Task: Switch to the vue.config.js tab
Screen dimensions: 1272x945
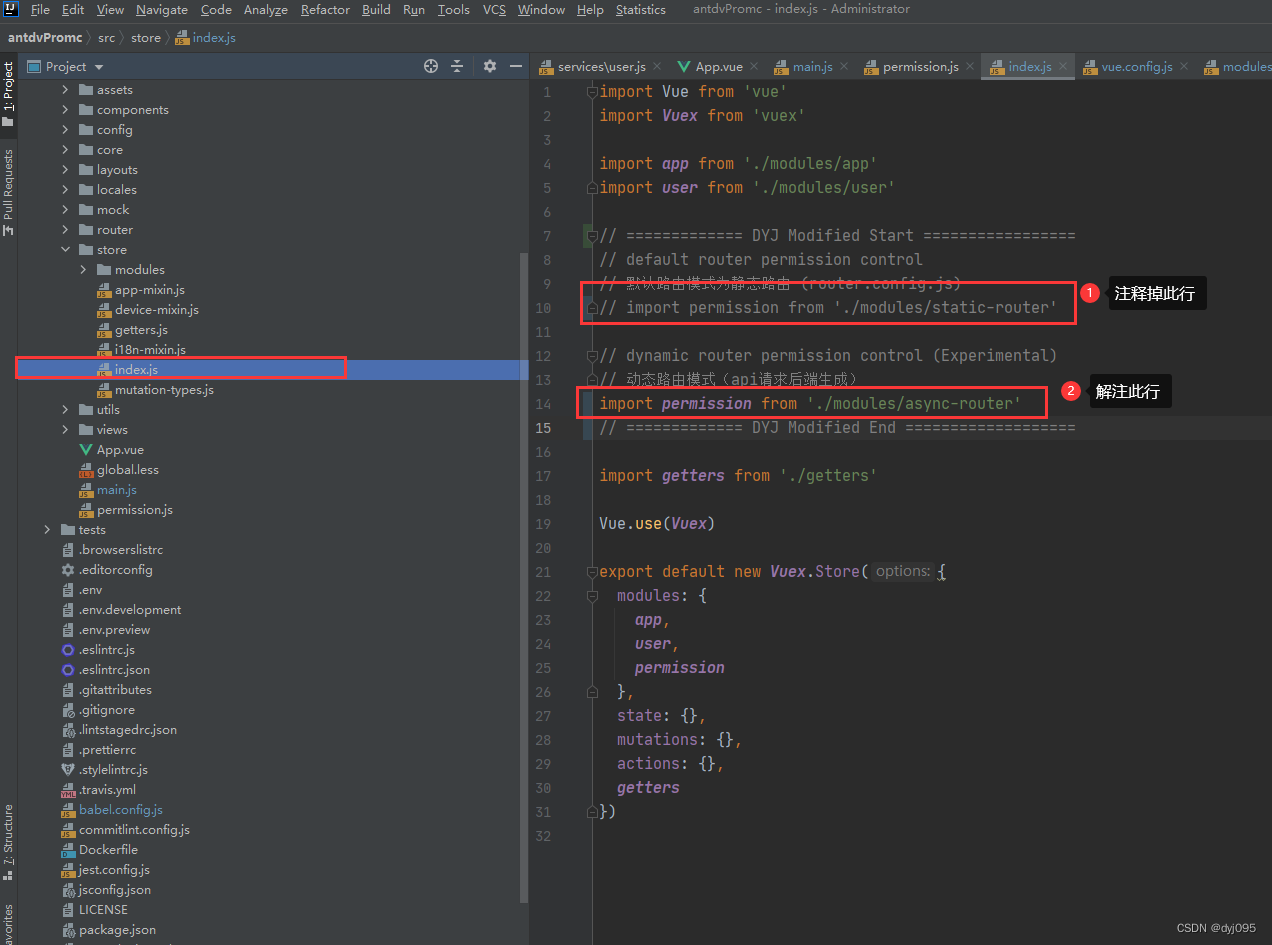Action: (x=1136, y=67)
